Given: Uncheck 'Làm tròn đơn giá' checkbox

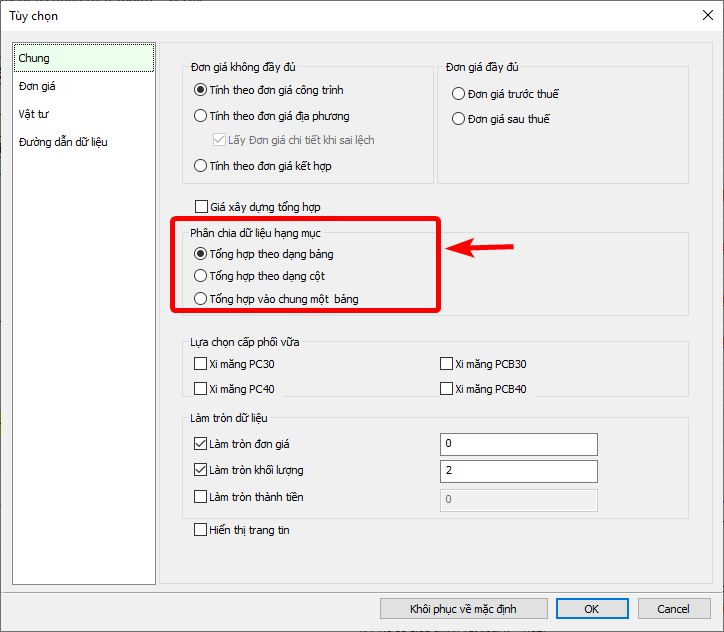Looking at the screenshot, I should (200, 444).
